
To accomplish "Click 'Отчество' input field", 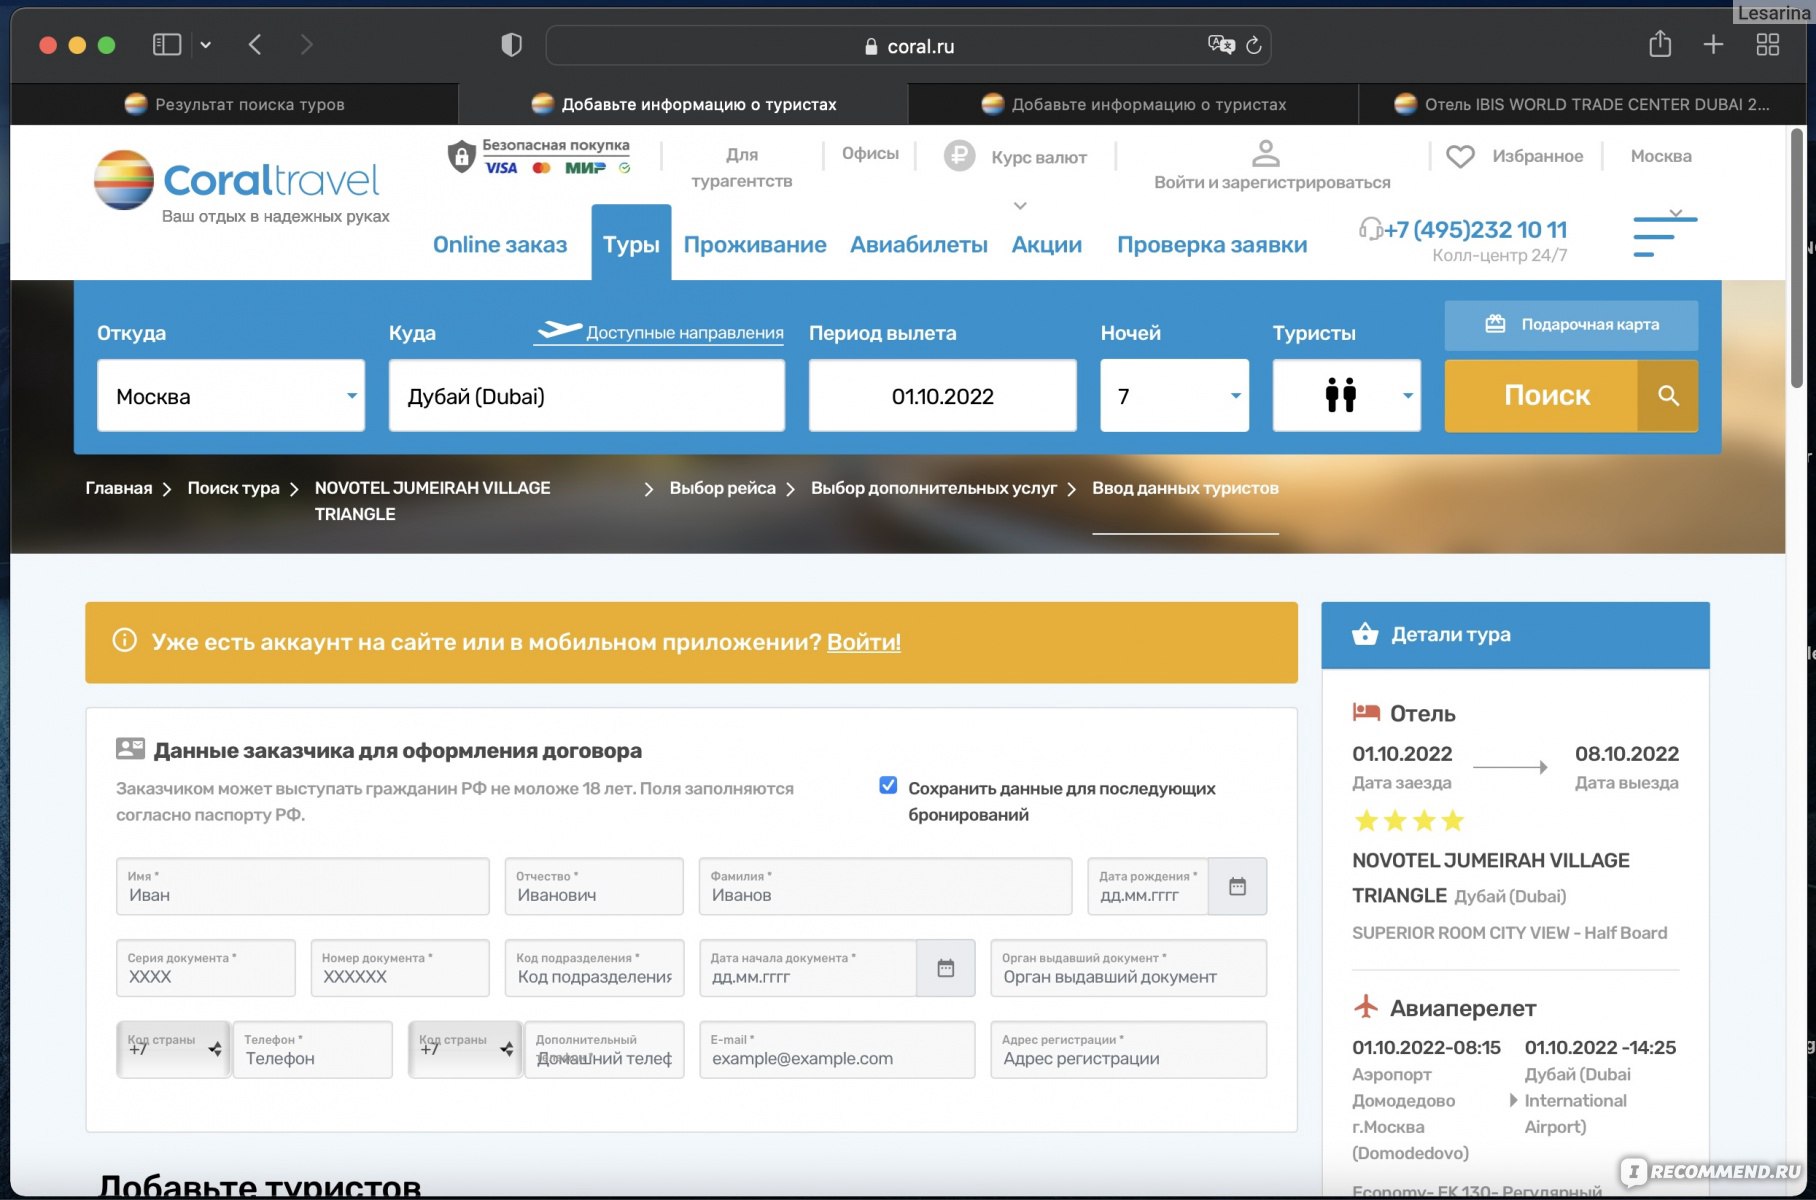I will pos(594,886).
